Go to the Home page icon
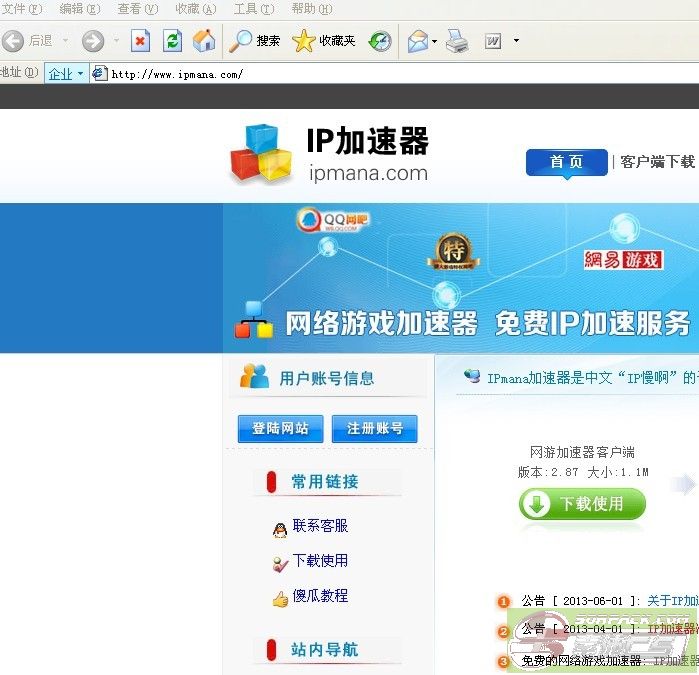 [204, 41]
